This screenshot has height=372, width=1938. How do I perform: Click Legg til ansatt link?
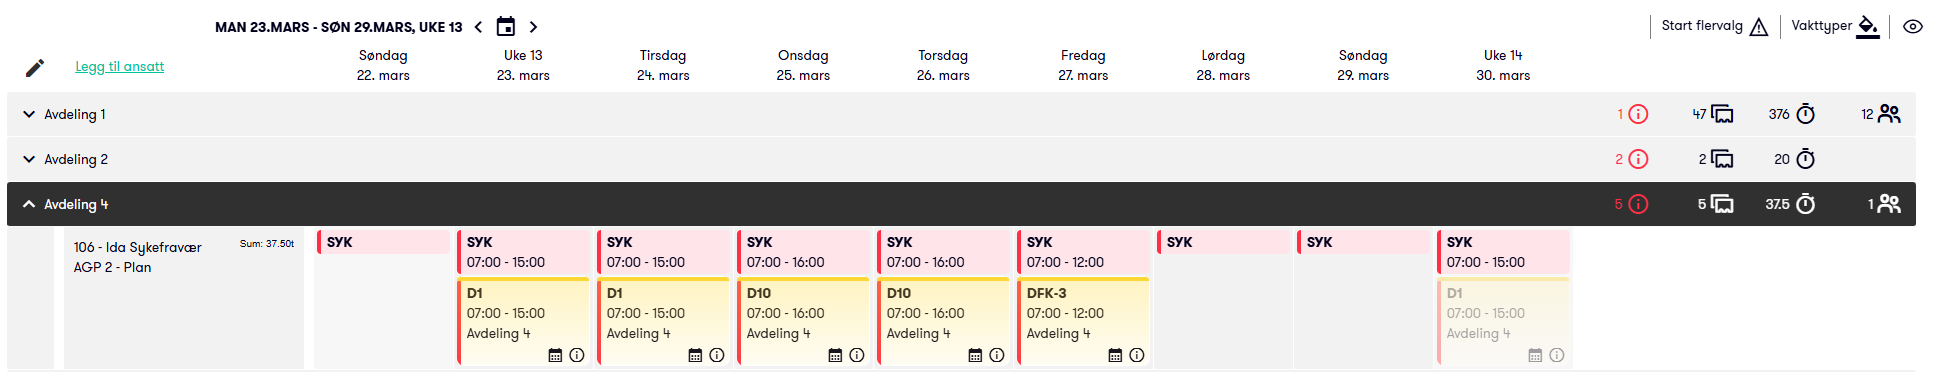coord(120,67)
